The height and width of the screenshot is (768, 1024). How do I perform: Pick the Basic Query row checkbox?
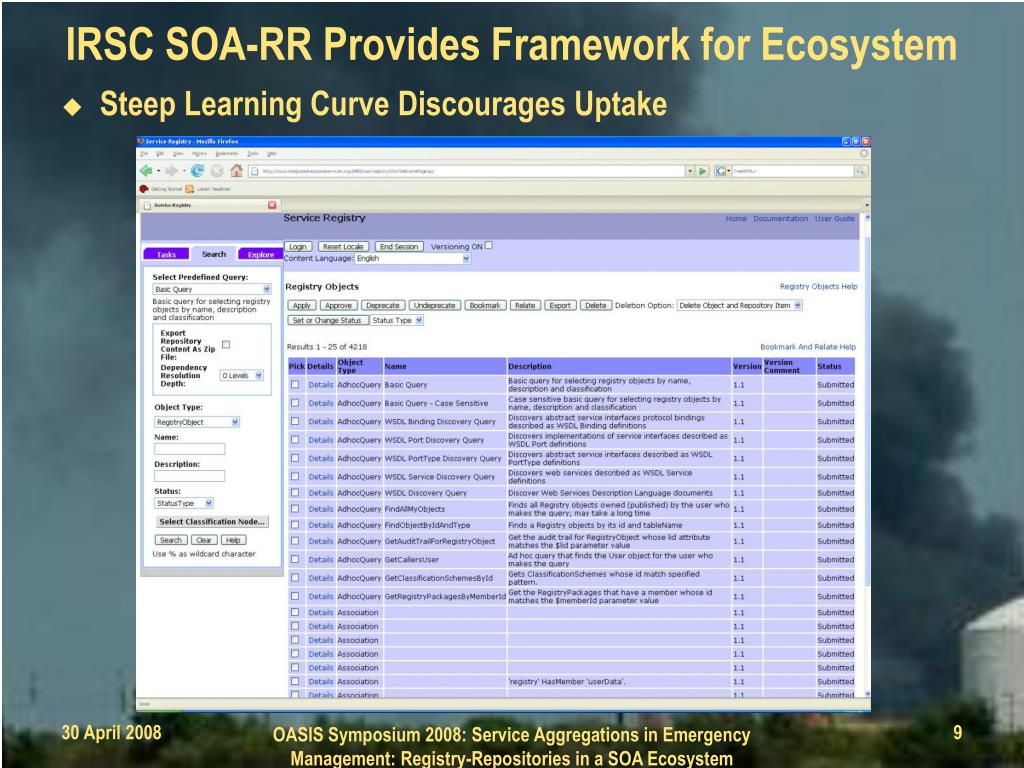(x=295, y=385)
